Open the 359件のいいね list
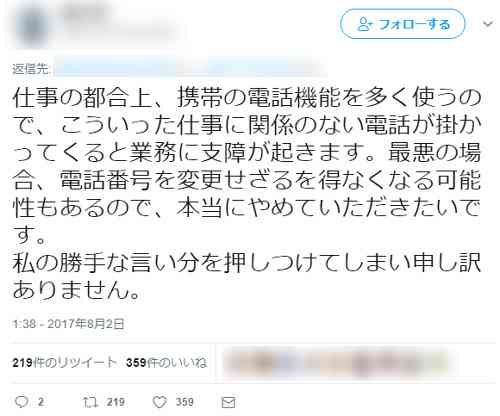 (166, 362)
